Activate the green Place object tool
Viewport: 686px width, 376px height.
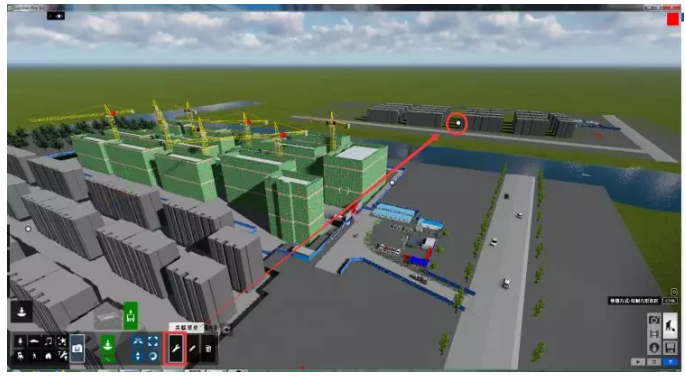point(108,345)
